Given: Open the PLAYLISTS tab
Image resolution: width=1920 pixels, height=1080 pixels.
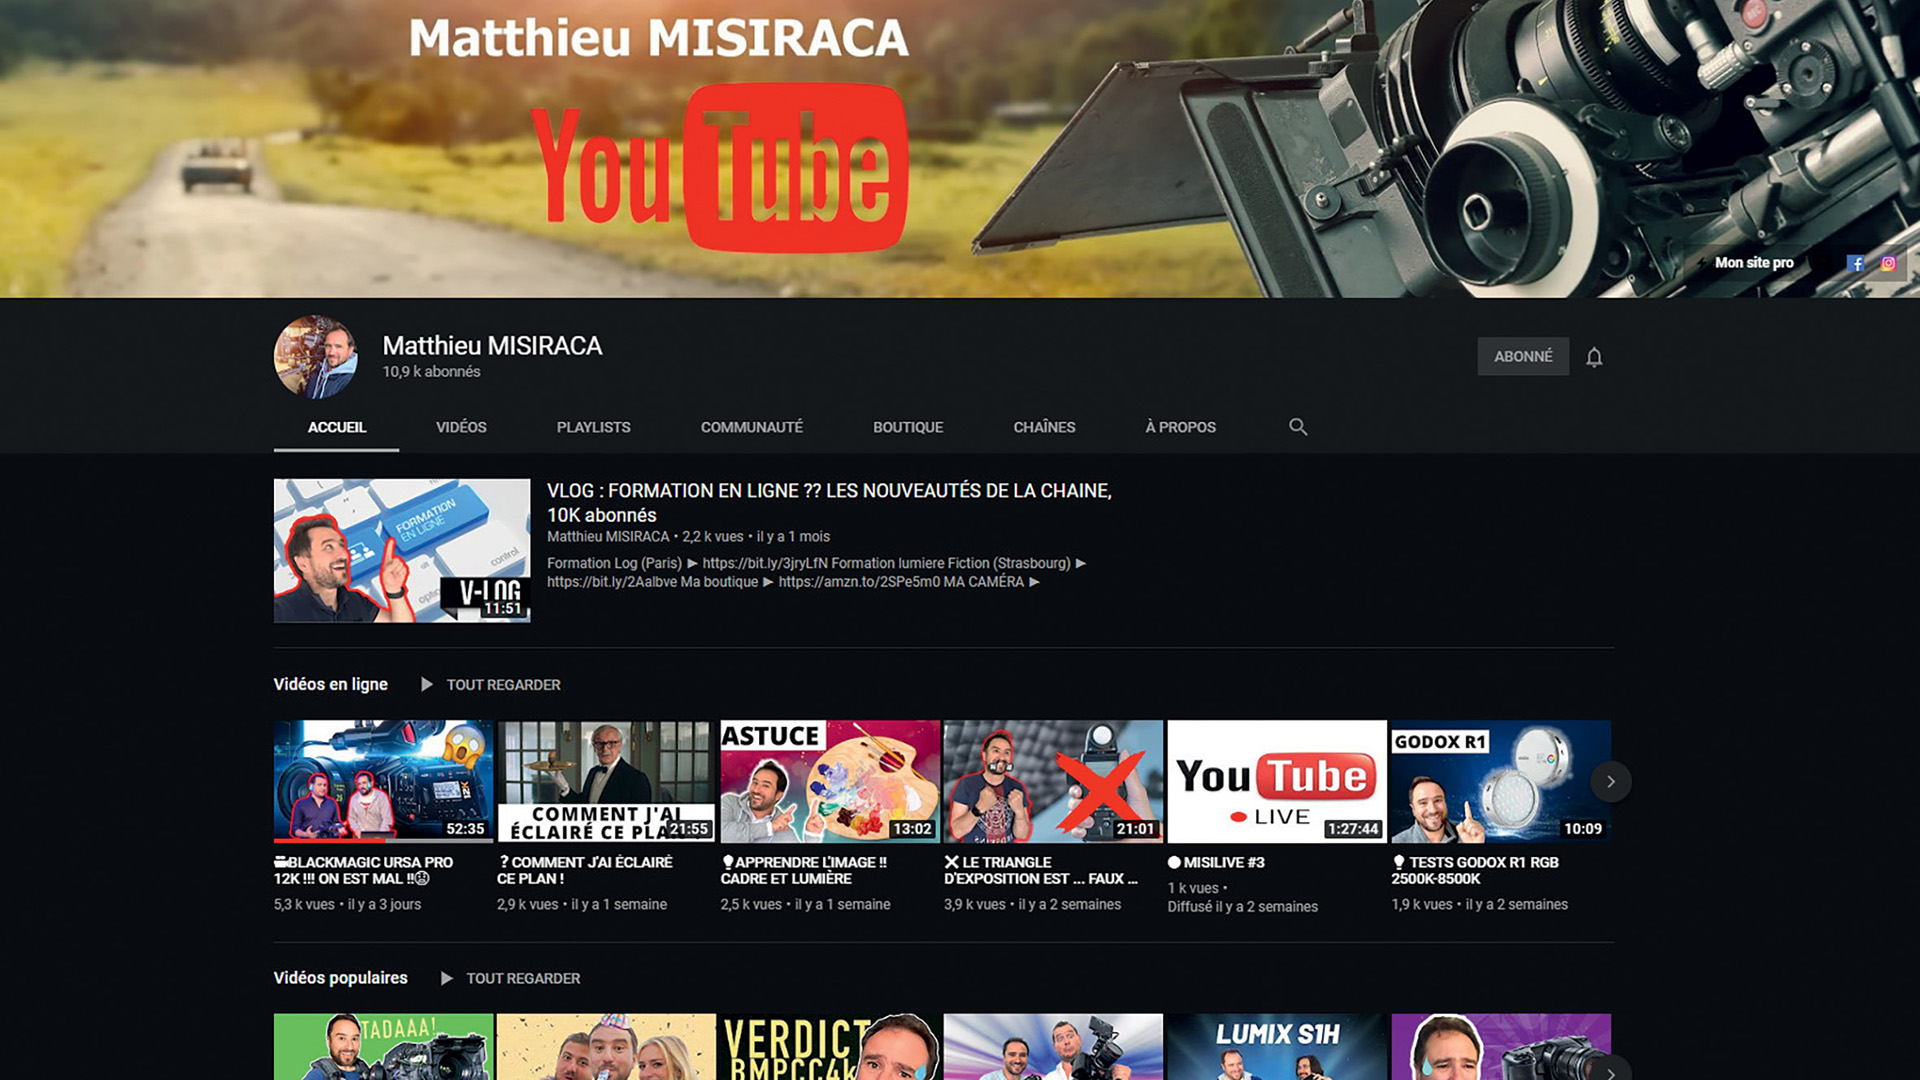Looking at the screenshot, I should (593, 427).
